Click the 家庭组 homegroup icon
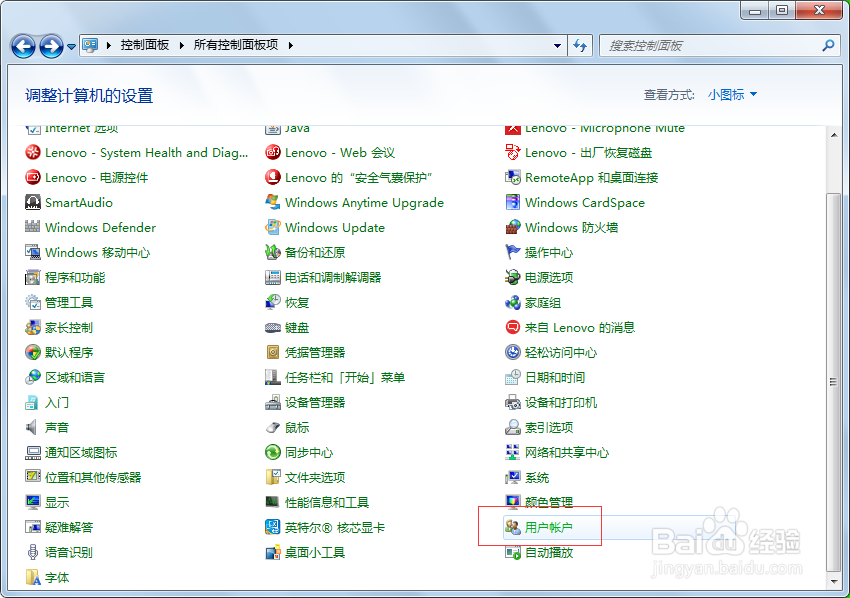Viewport: 850px width, 598px height. tap(513, 303)
